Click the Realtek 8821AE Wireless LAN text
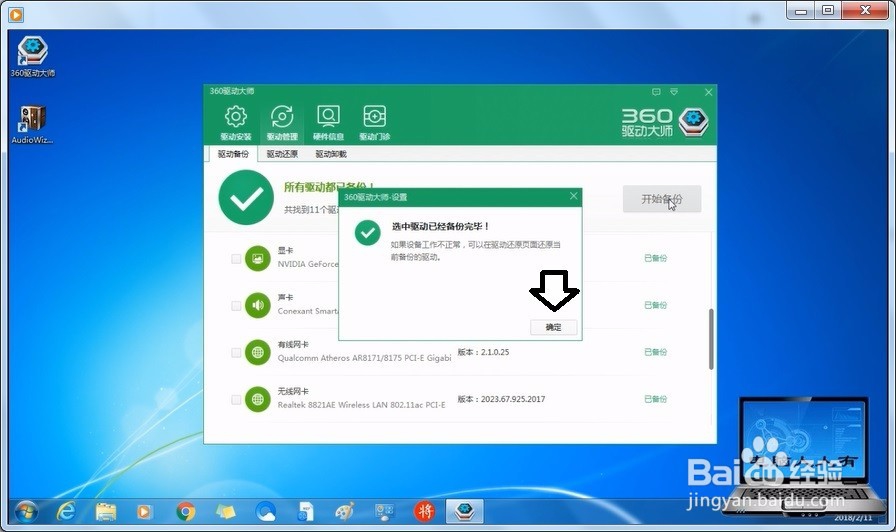The width and height of the screenshot is (896, 532). pos(361,405)
